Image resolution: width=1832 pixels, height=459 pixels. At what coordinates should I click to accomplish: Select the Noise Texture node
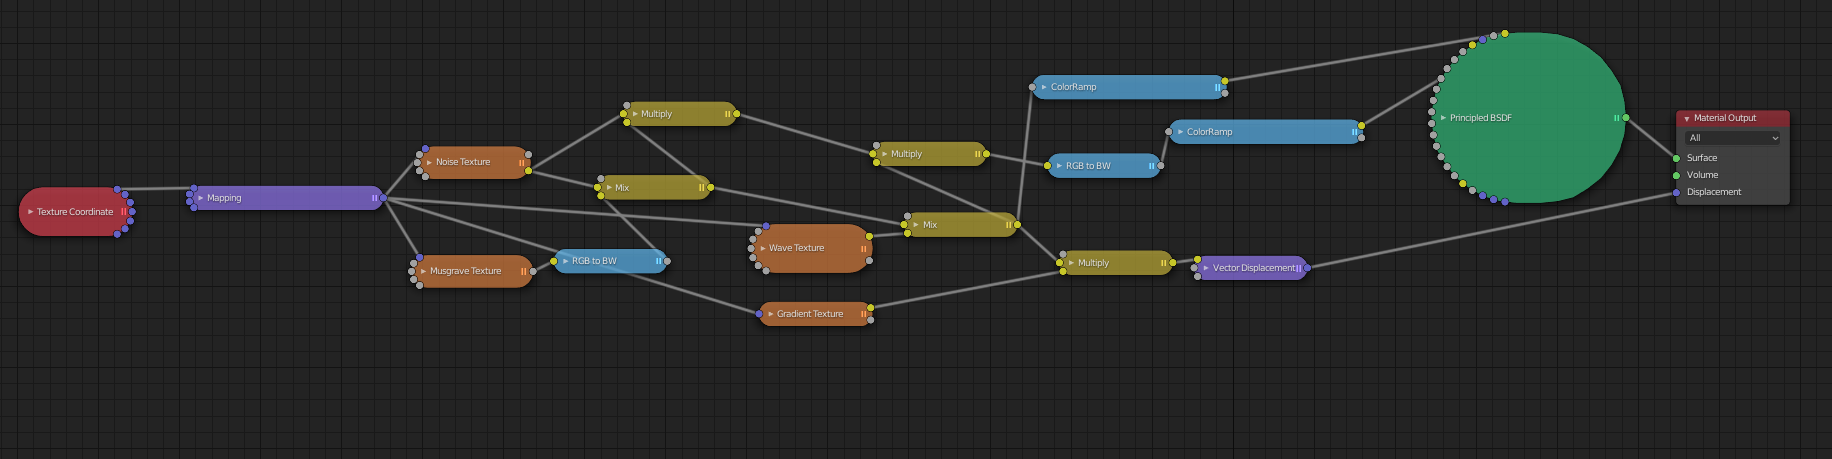click(474, 162)
